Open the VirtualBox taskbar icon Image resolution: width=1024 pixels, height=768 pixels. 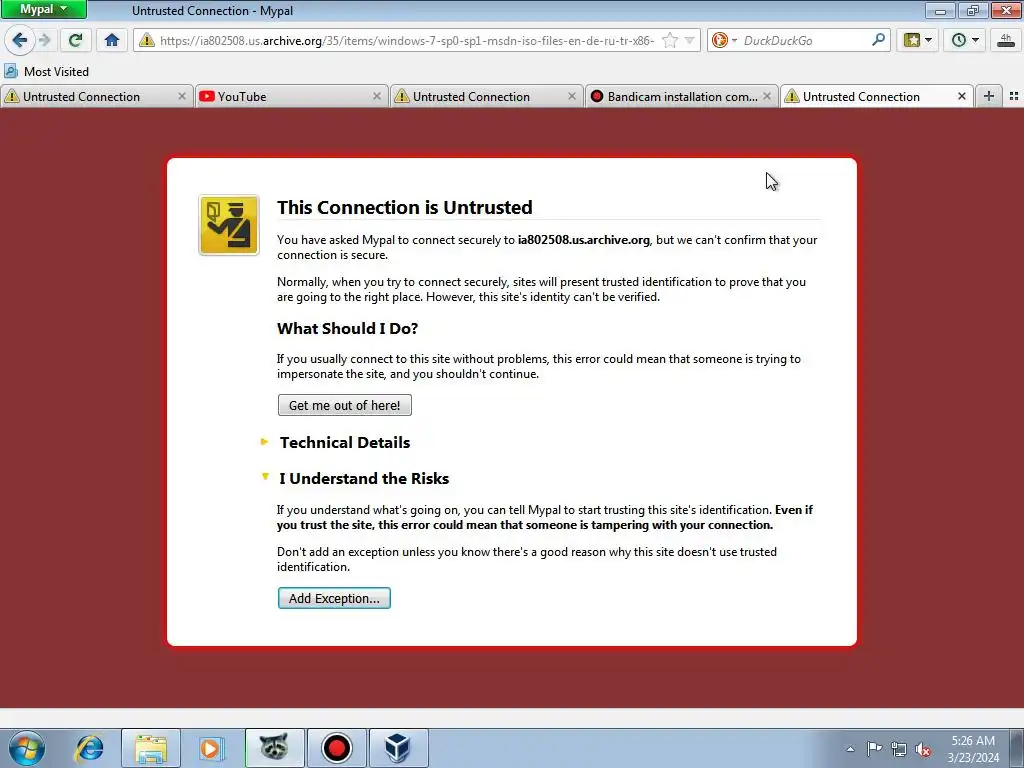(398, 748)
